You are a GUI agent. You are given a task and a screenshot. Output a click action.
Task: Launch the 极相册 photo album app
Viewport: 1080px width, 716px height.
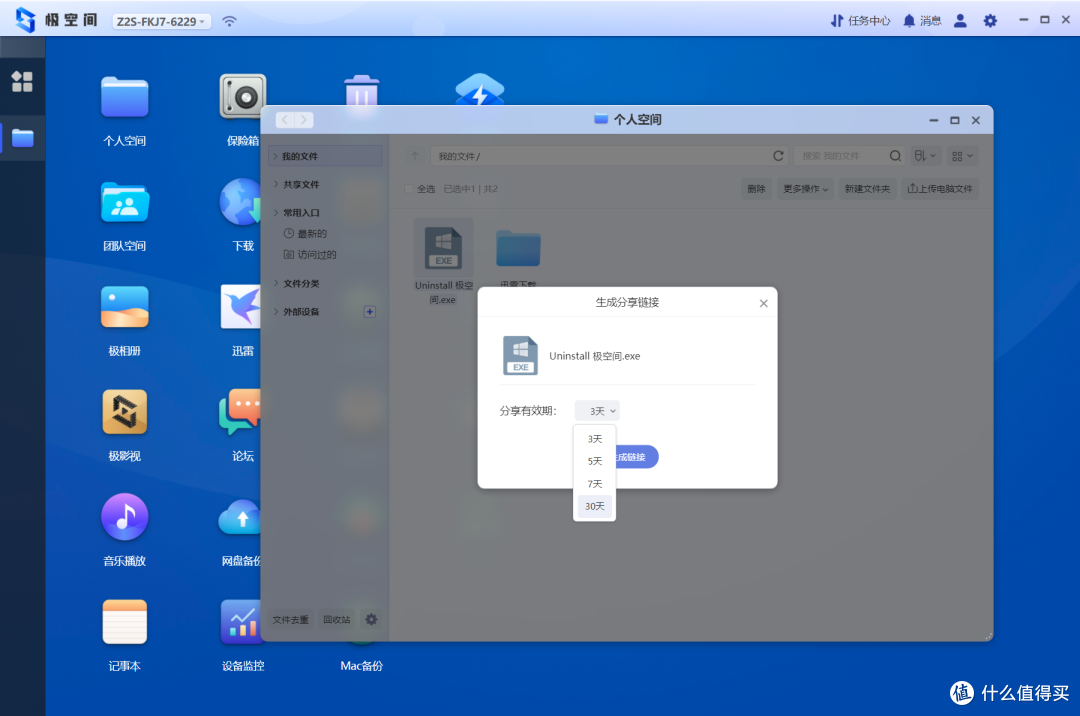click(x=125, y=308)
